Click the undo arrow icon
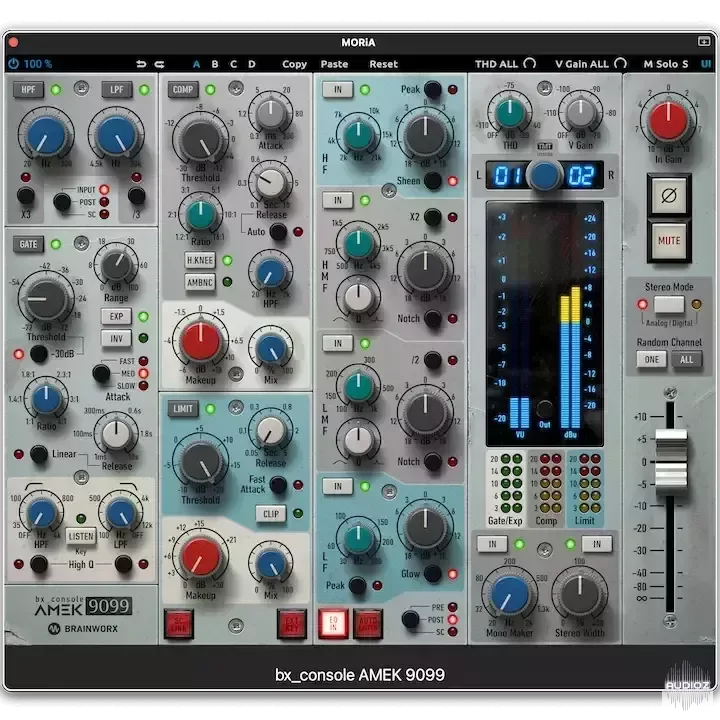The image size is (720, 720). [x=141, y=64]
